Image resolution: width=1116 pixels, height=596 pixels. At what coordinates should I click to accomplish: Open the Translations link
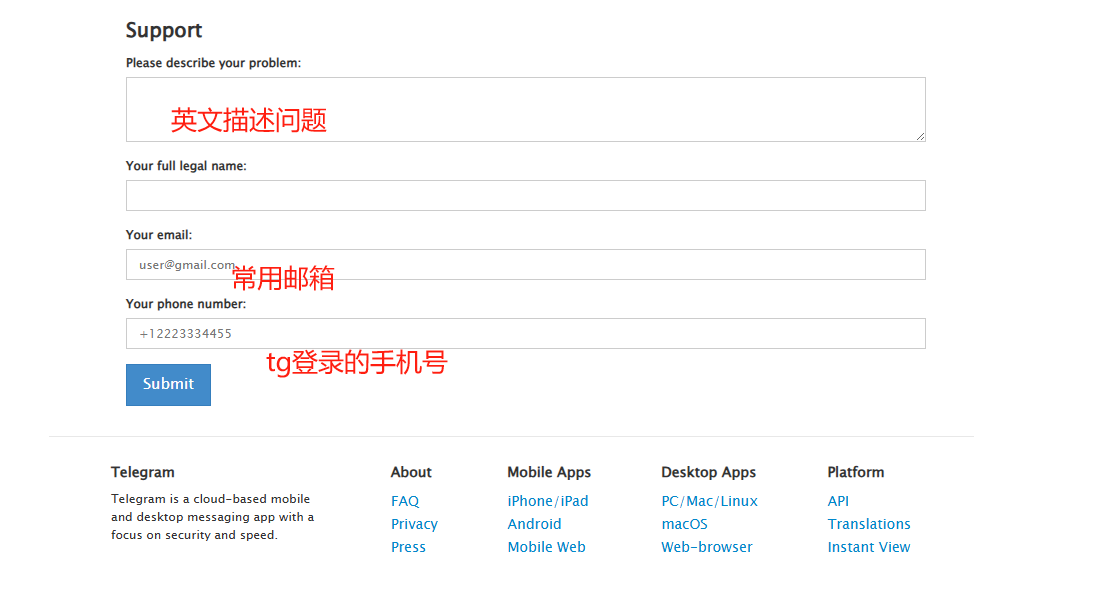pyautogui.click(x=869, y=524)
